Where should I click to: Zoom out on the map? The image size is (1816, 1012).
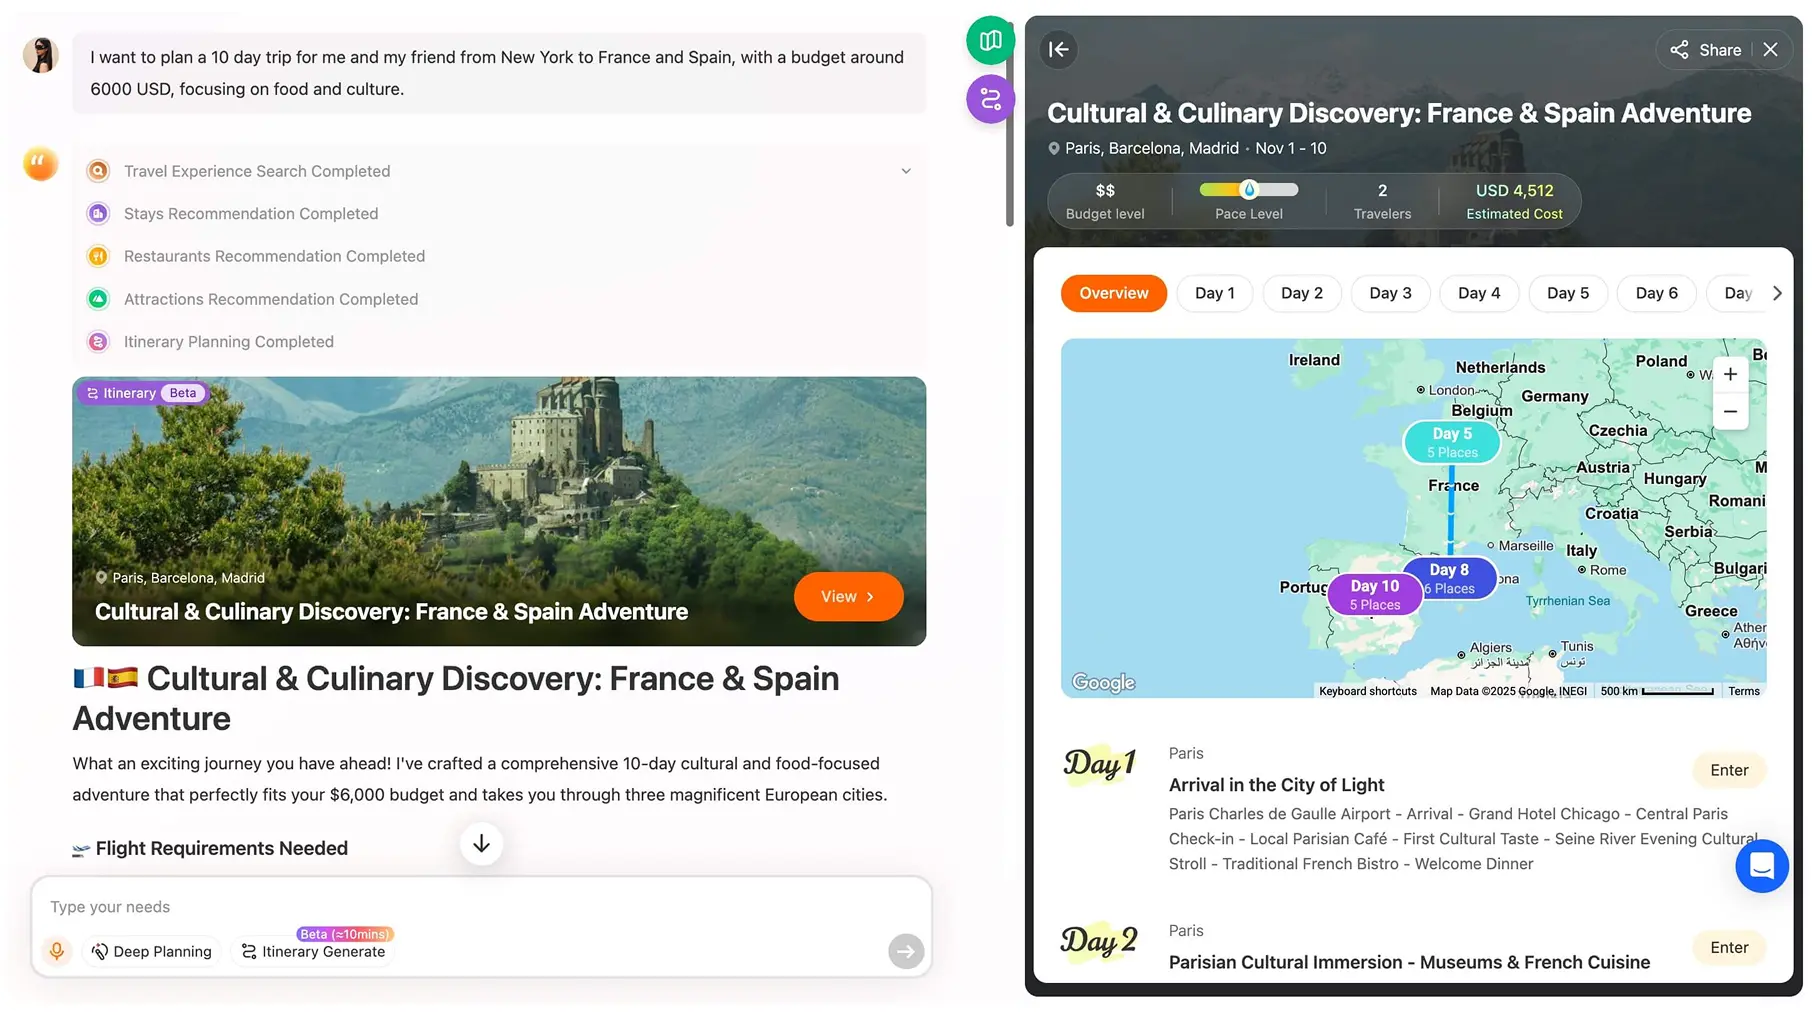pos(1730,412)
